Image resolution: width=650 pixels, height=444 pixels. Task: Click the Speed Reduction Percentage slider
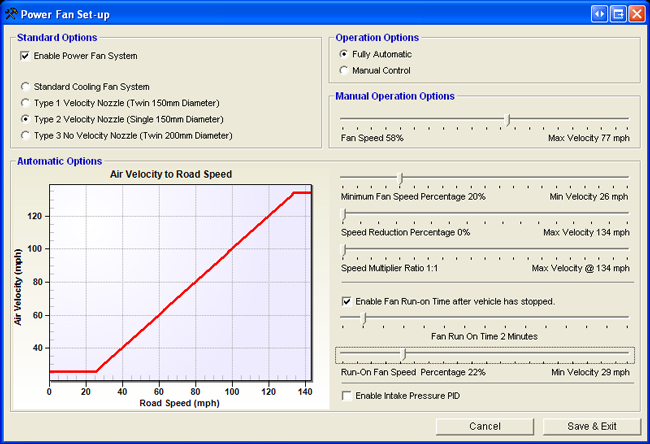(344, 215)
